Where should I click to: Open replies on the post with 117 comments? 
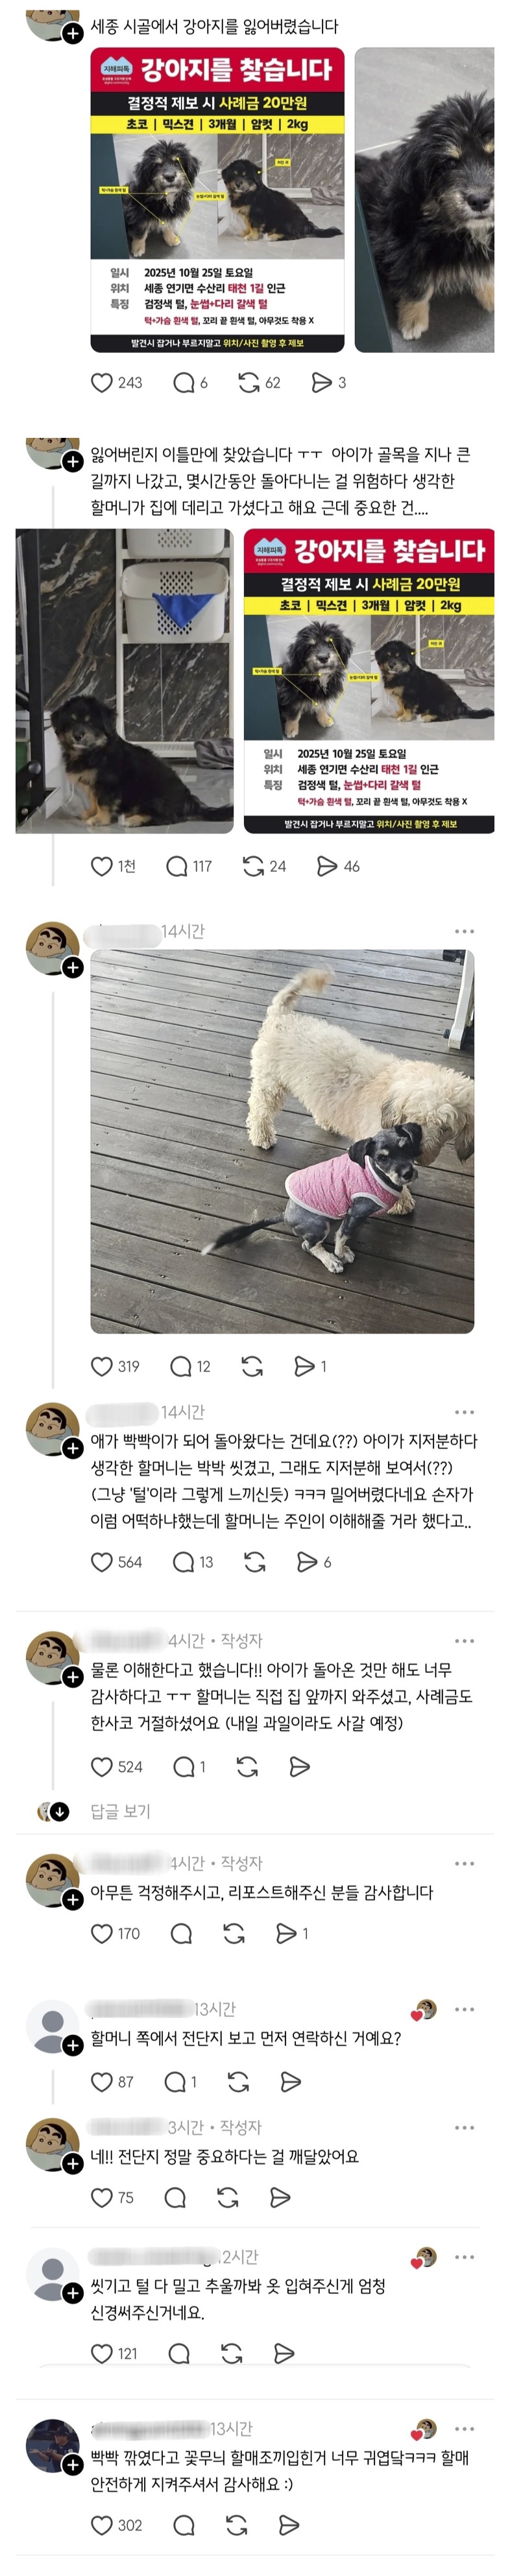tap(177, 866)
